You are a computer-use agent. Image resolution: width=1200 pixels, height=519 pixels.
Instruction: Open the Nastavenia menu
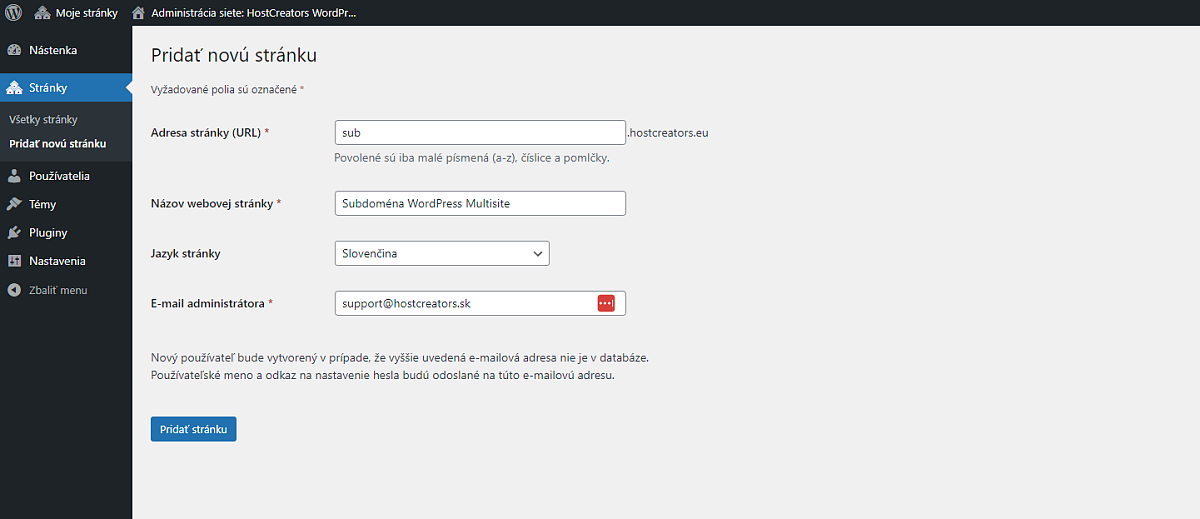coord(66,261)
